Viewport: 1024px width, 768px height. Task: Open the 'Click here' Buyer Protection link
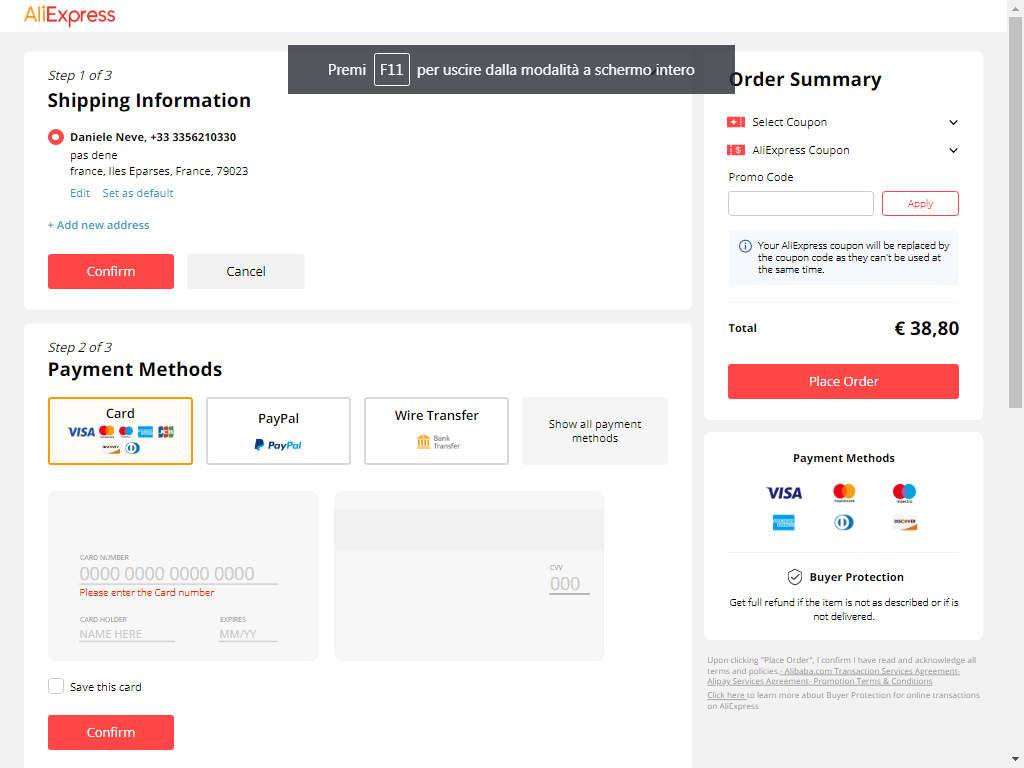coord(726,696)
